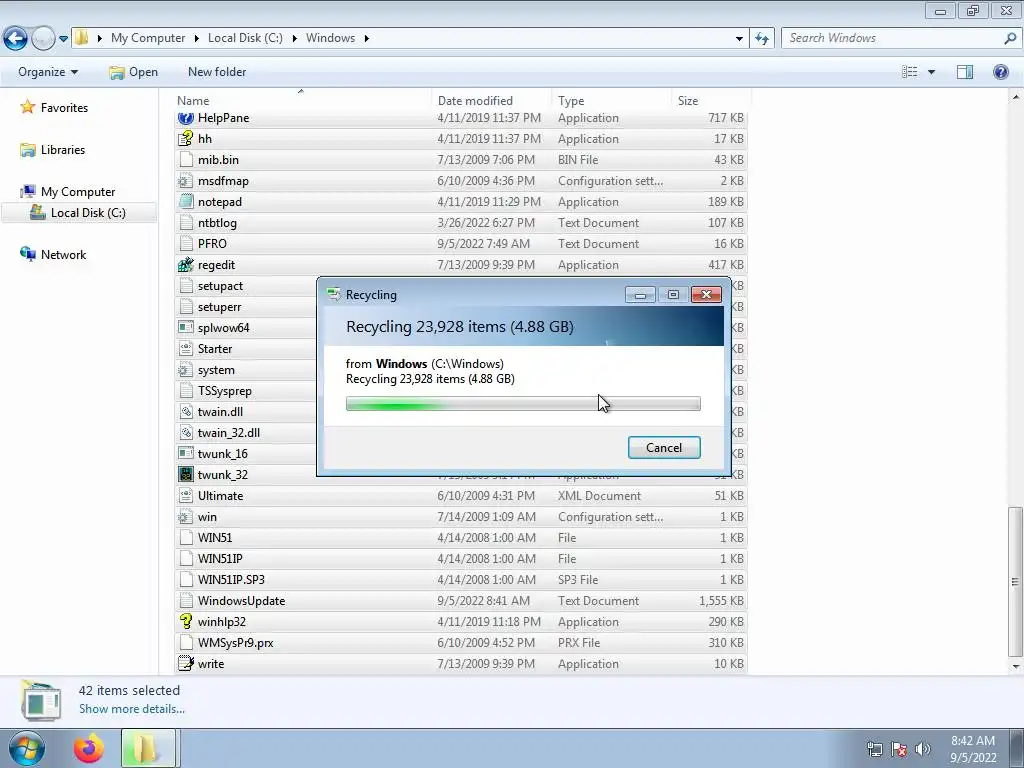Click the hh application icon
The width and height of the screenshot is (1024, 768).
[185, 138]
